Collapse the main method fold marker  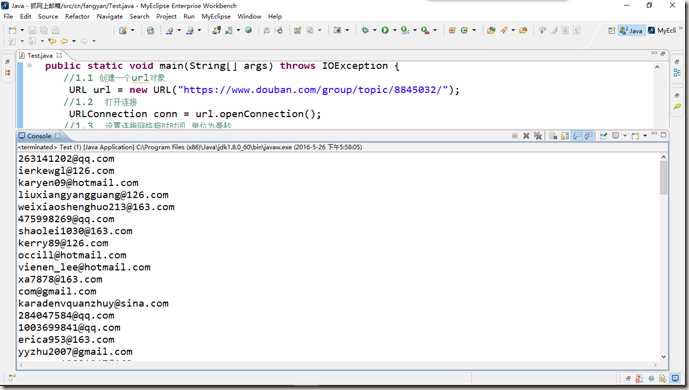coord(29,65)
